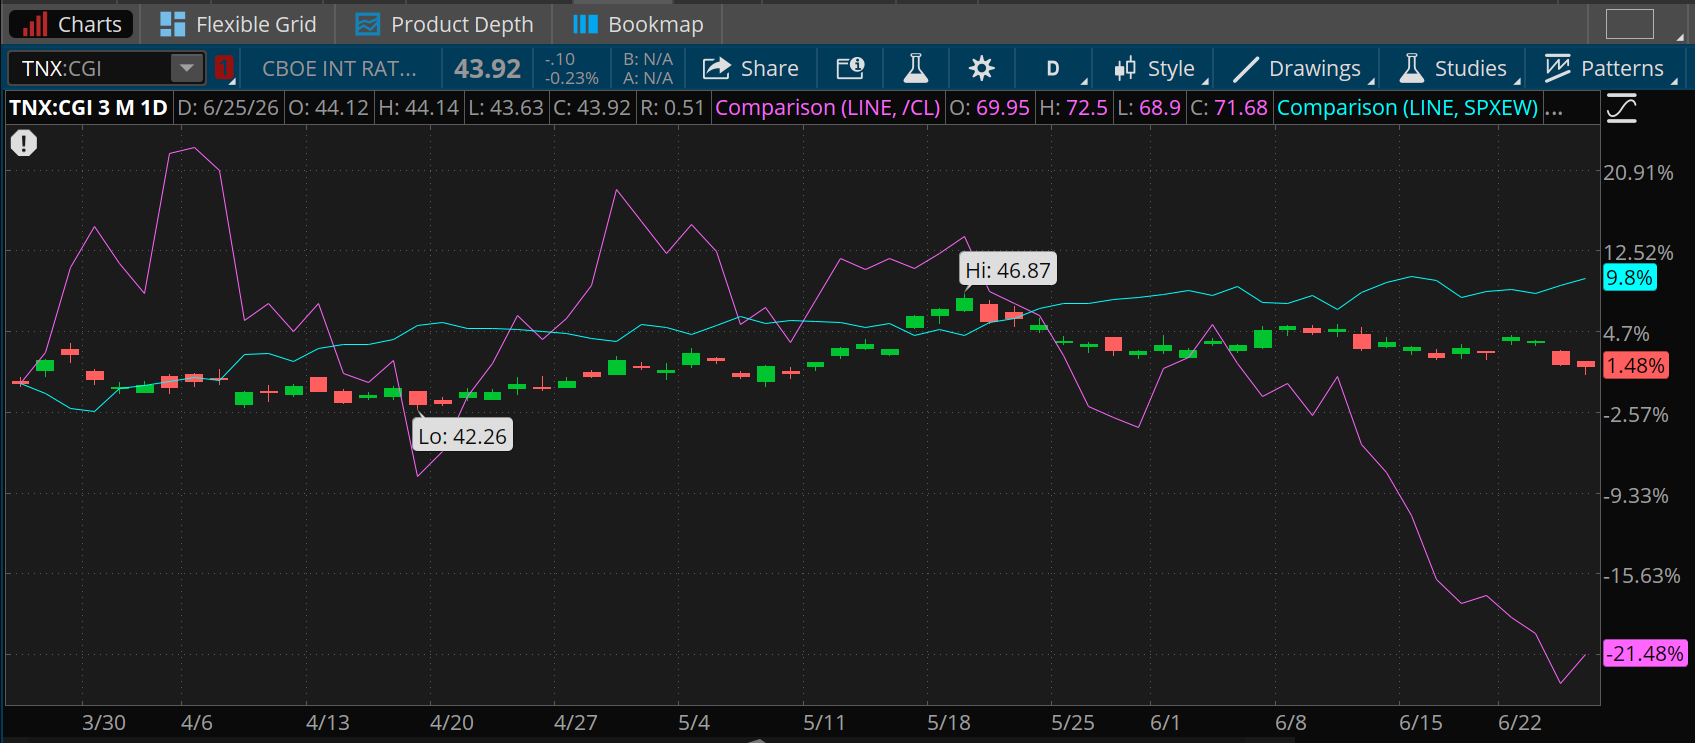
Task: Click the magenta L: 68.9 value
Action: pyautogui.click(x=1149, y=107)
